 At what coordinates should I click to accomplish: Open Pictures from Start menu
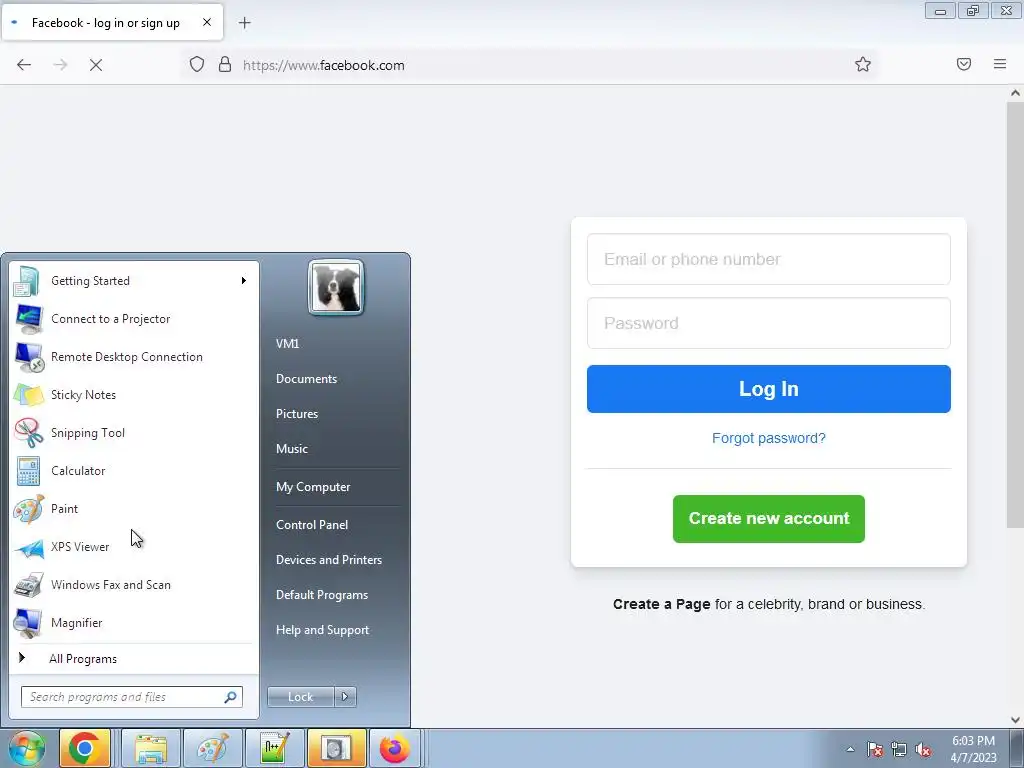[x=296, y=414]
